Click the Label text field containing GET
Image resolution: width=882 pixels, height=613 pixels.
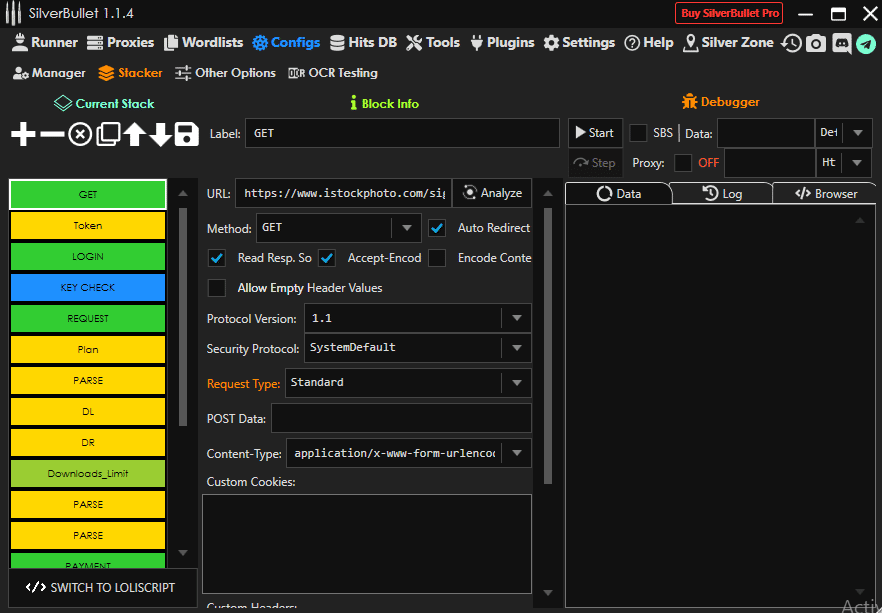401,133
